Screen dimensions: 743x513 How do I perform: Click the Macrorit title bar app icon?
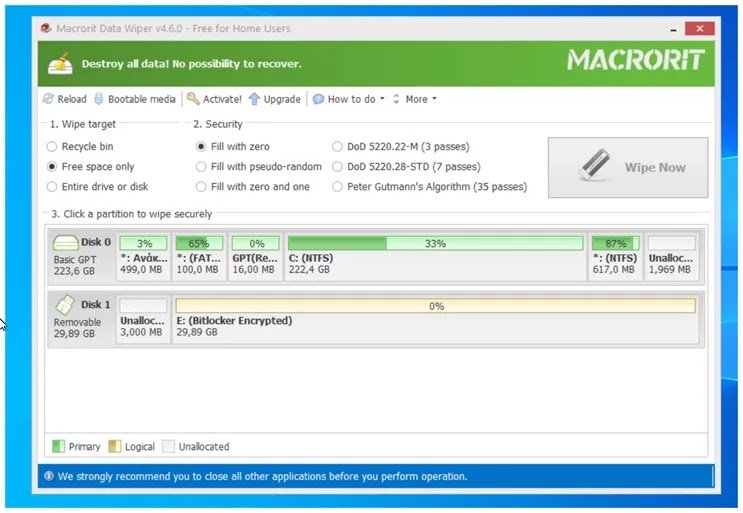pyautogui.click(x=46, y=28)
